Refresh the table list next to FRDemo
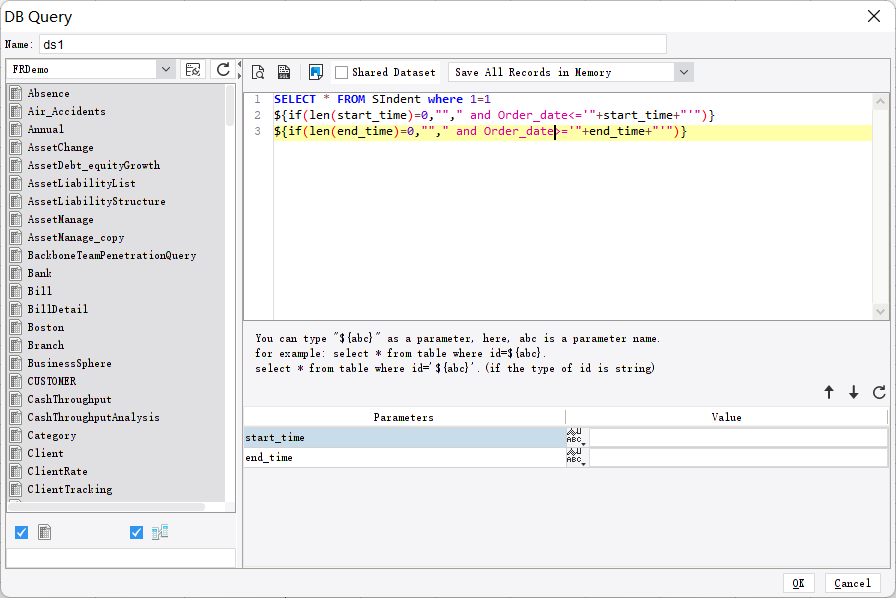The width and height of the screenshot is (896, 598). 223,70
